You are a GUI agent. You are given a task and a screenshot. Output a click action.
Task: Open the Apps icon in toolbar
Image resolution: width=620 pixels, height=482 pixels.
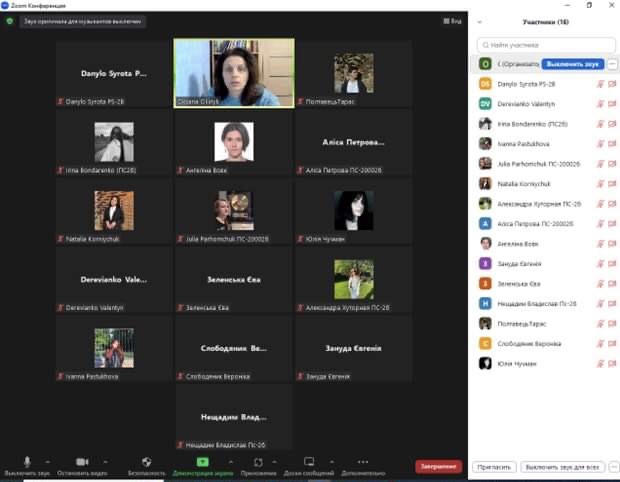pyautogui.click(x=258, y=462)
